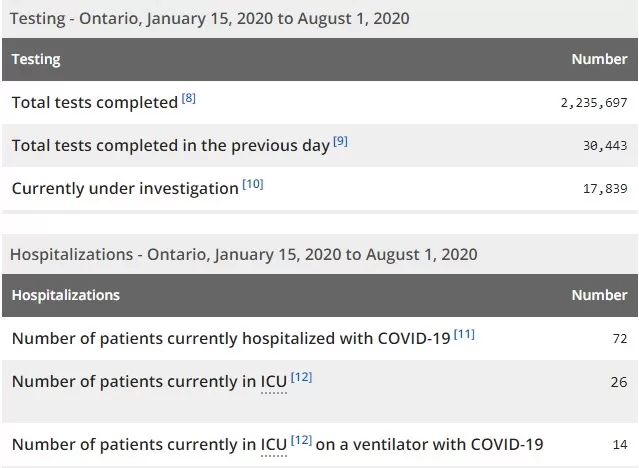Screen dimensions: 639x468
Task: Open footnote [8] beside Total tests completed
Action: [189, 98]
